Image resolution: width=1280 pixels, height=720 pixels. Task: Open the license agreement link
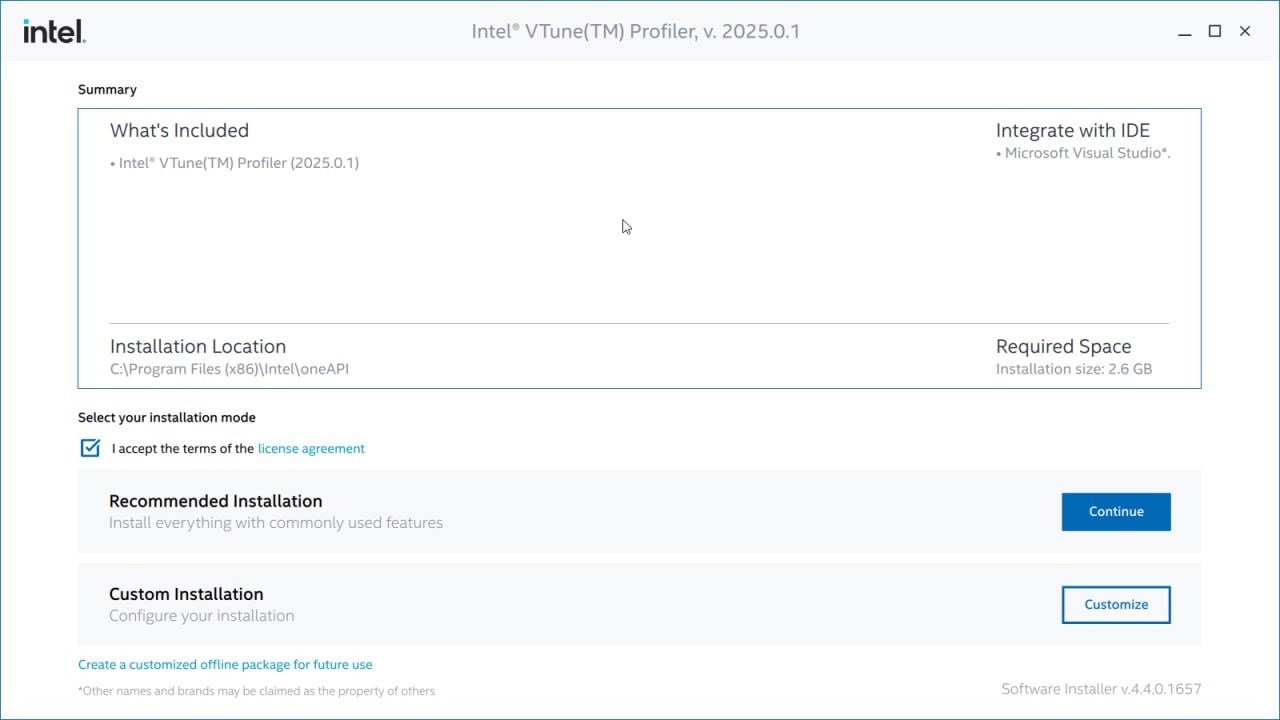point(311,449)
